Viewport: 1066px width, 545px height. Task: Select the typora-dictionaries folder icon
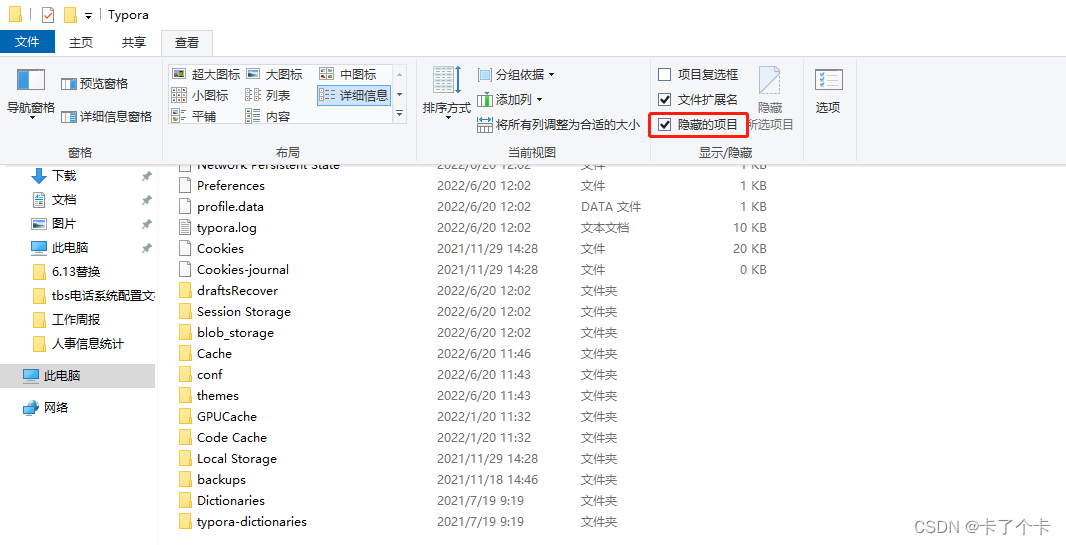tap(185, 522)
